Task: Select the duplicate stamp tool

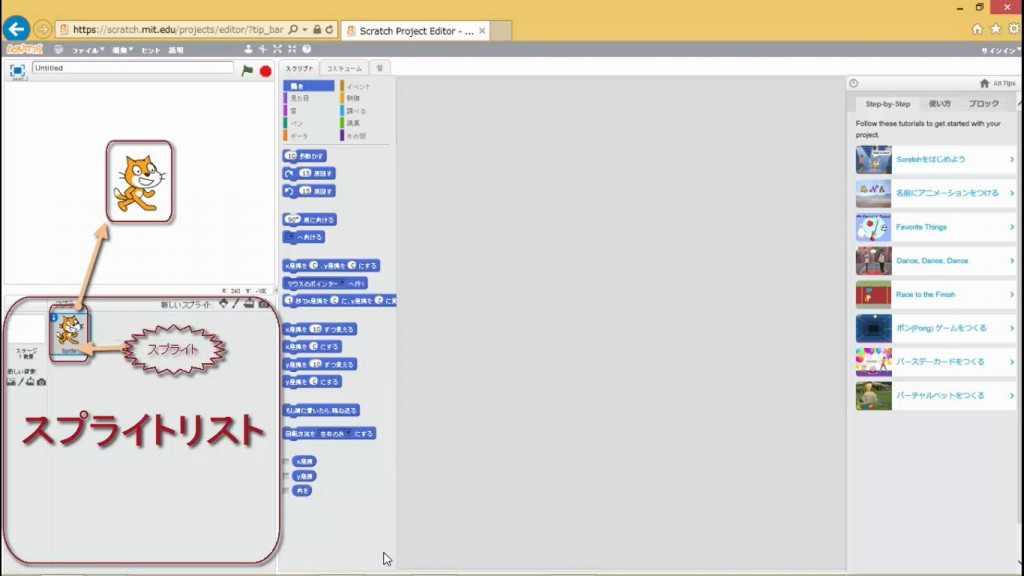Action: pos(248,49)
